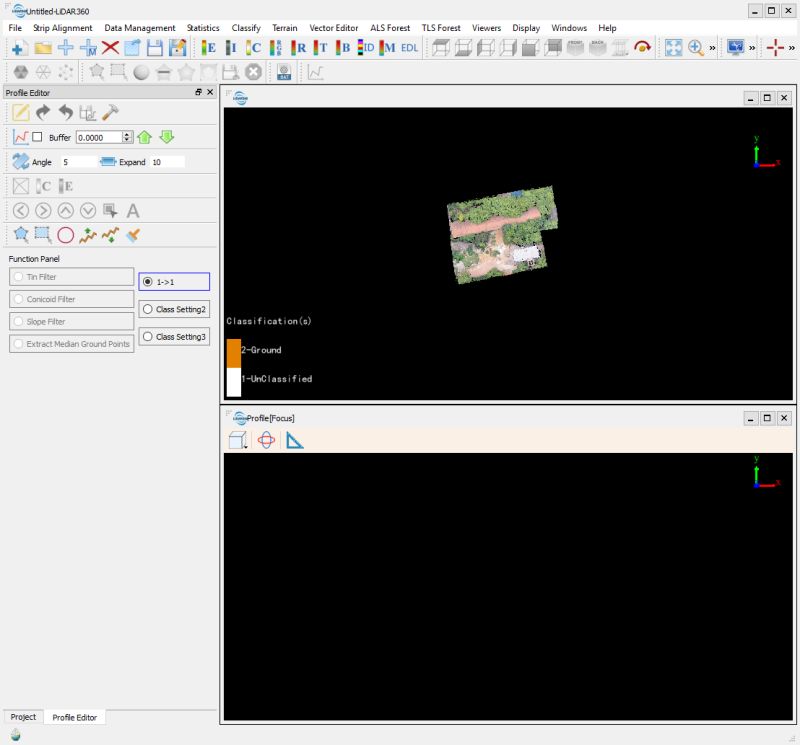Open the ALS Forest menu

pyautogui.click(x=389, y=28)
